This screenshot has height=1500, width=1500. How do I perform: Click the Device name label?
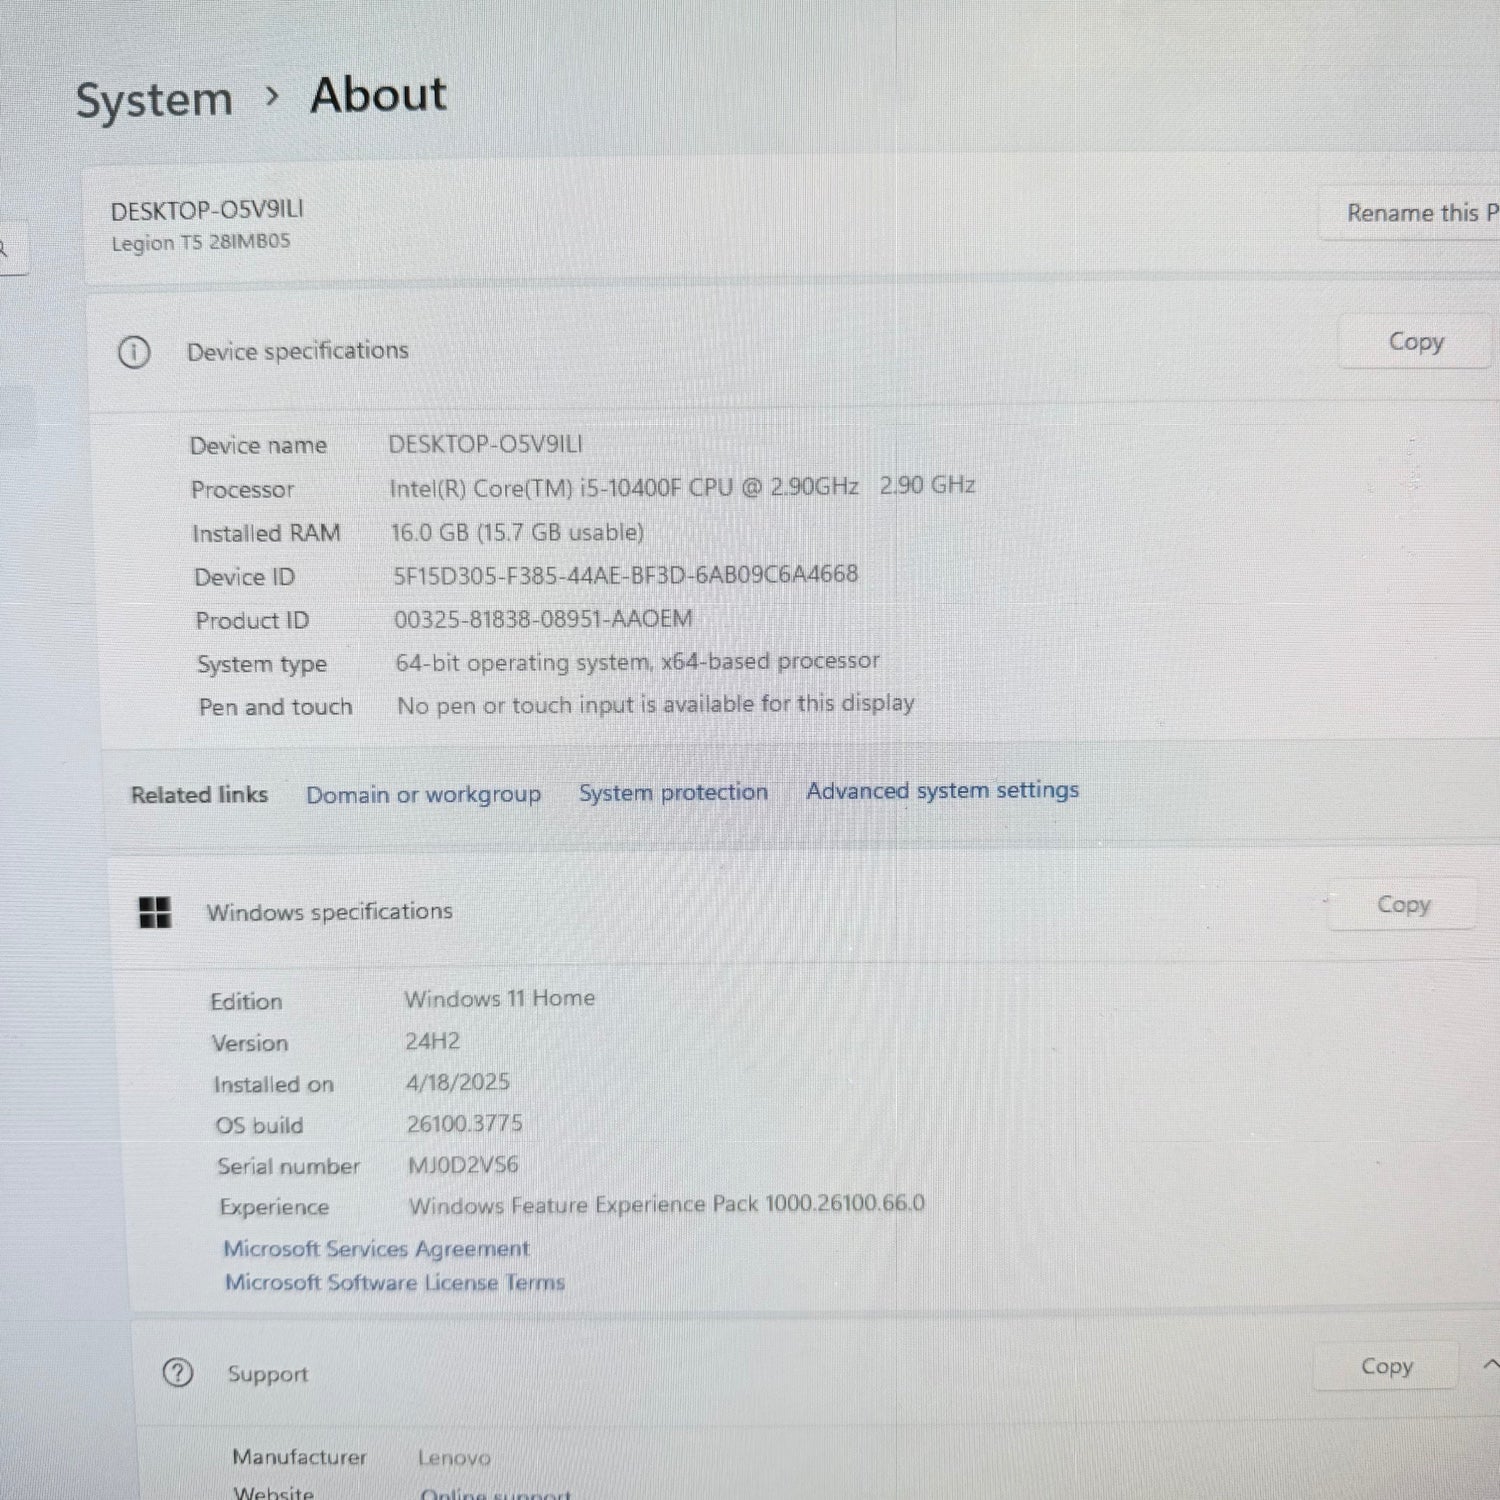(x=258, y=446)
